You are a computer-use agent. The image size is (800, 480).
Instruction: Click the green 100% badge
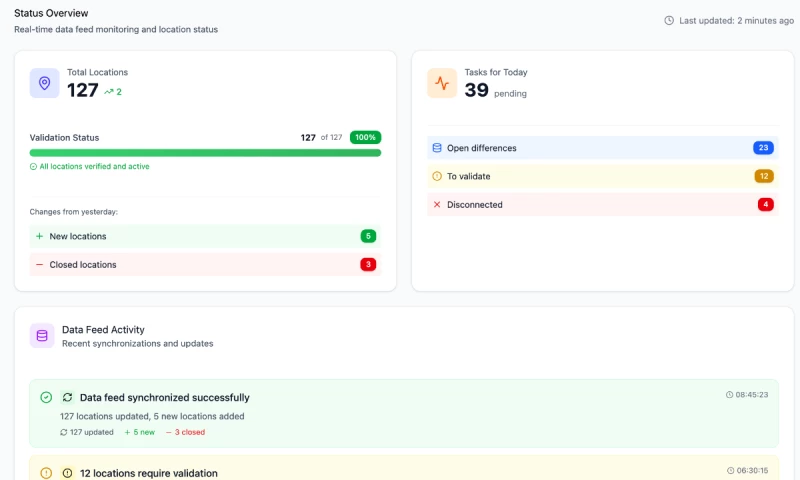pos(365,137)
